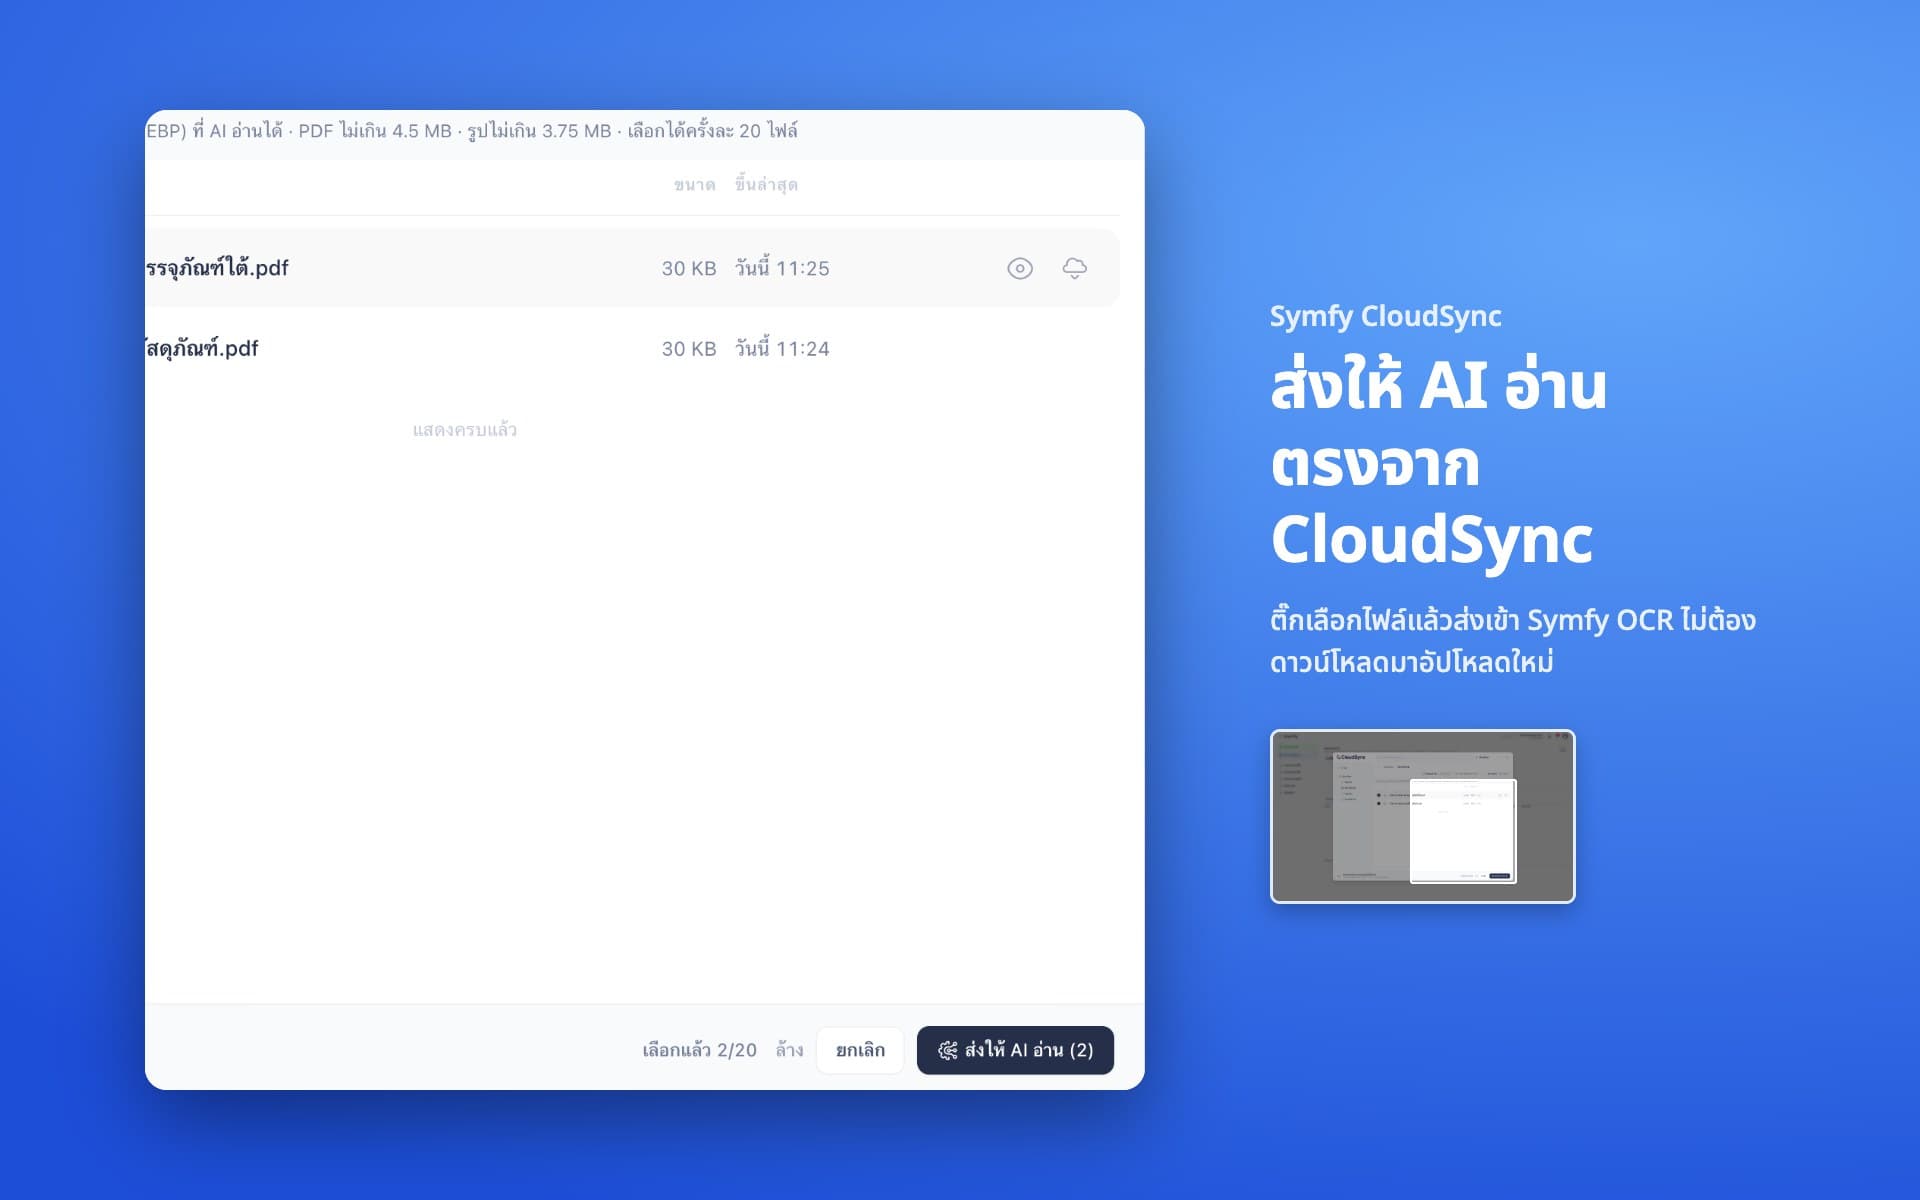The width and height of the screenshot is (1920, 1200).
Task: Cancel the dialog with ยกเลิก button
Action: (x=860, y=1050)
